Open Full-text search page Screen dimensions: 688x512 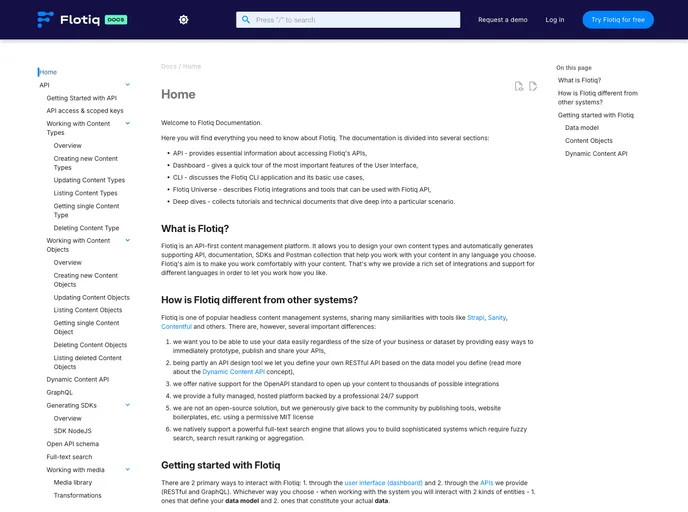click(69, 457)
